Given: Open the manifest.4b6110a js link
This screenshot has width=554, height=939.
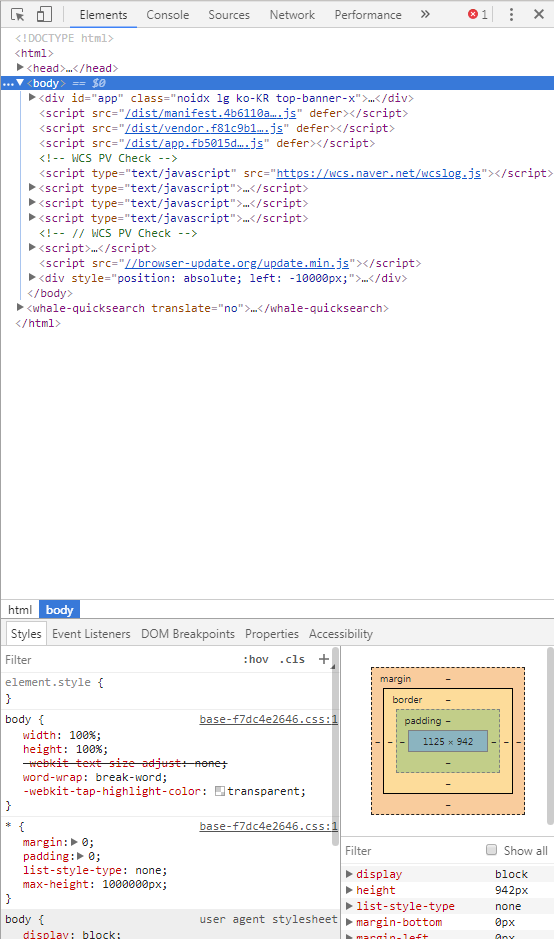Looking at the screenshot, I should (210, 113).
